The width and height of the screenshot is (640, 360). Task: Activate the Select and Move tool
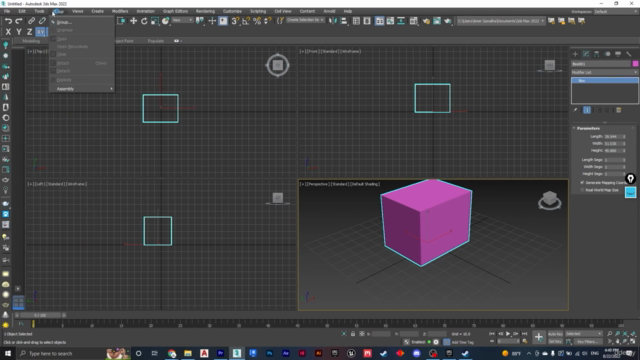[x=133, y=21]
